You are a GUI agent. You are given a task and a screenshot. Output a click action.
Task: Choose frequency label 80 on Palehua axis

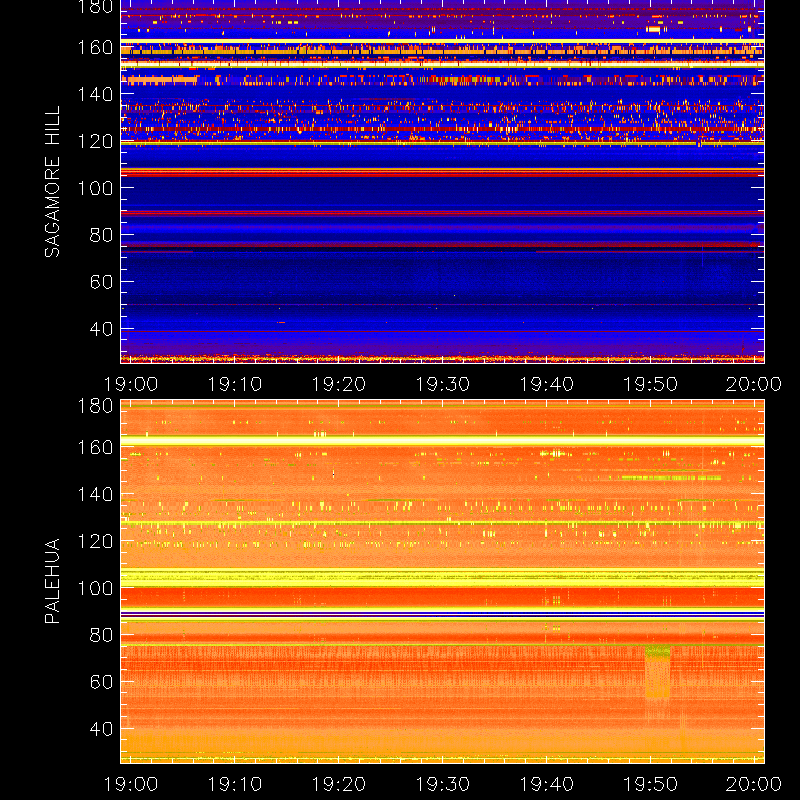point(101,635)
